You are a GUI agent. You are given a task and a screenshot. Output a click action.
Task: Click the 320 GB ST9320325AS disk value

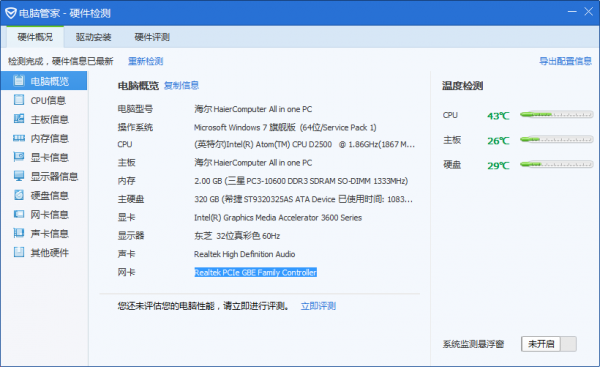[x=303, y=199]
